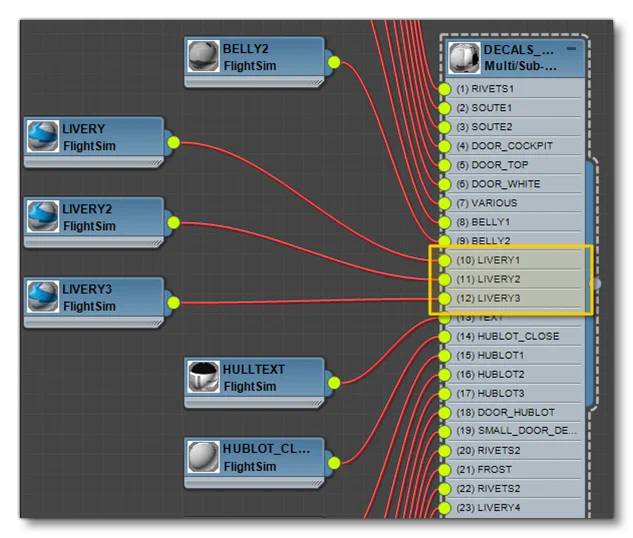Click input socket for (16) HUBLOT2
The height and width of the screenshot is (538, 633).
[444, 375]
